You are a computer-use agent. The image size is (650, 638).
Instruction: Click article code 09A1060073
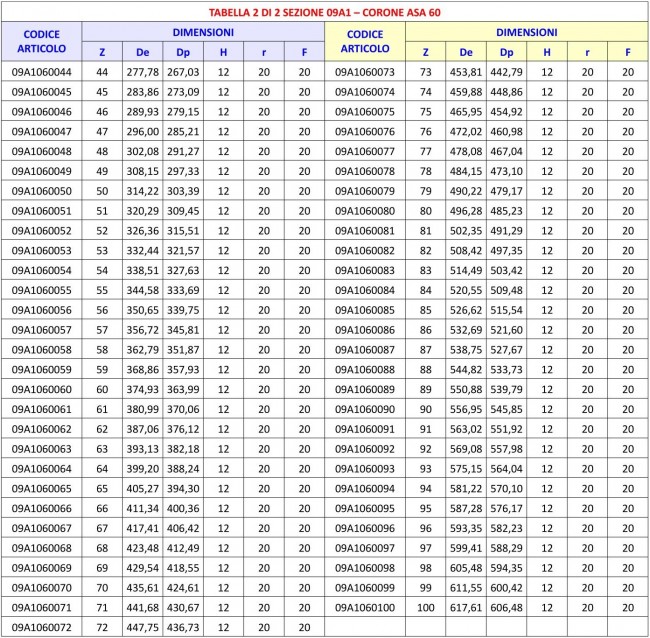coord(365,72)
